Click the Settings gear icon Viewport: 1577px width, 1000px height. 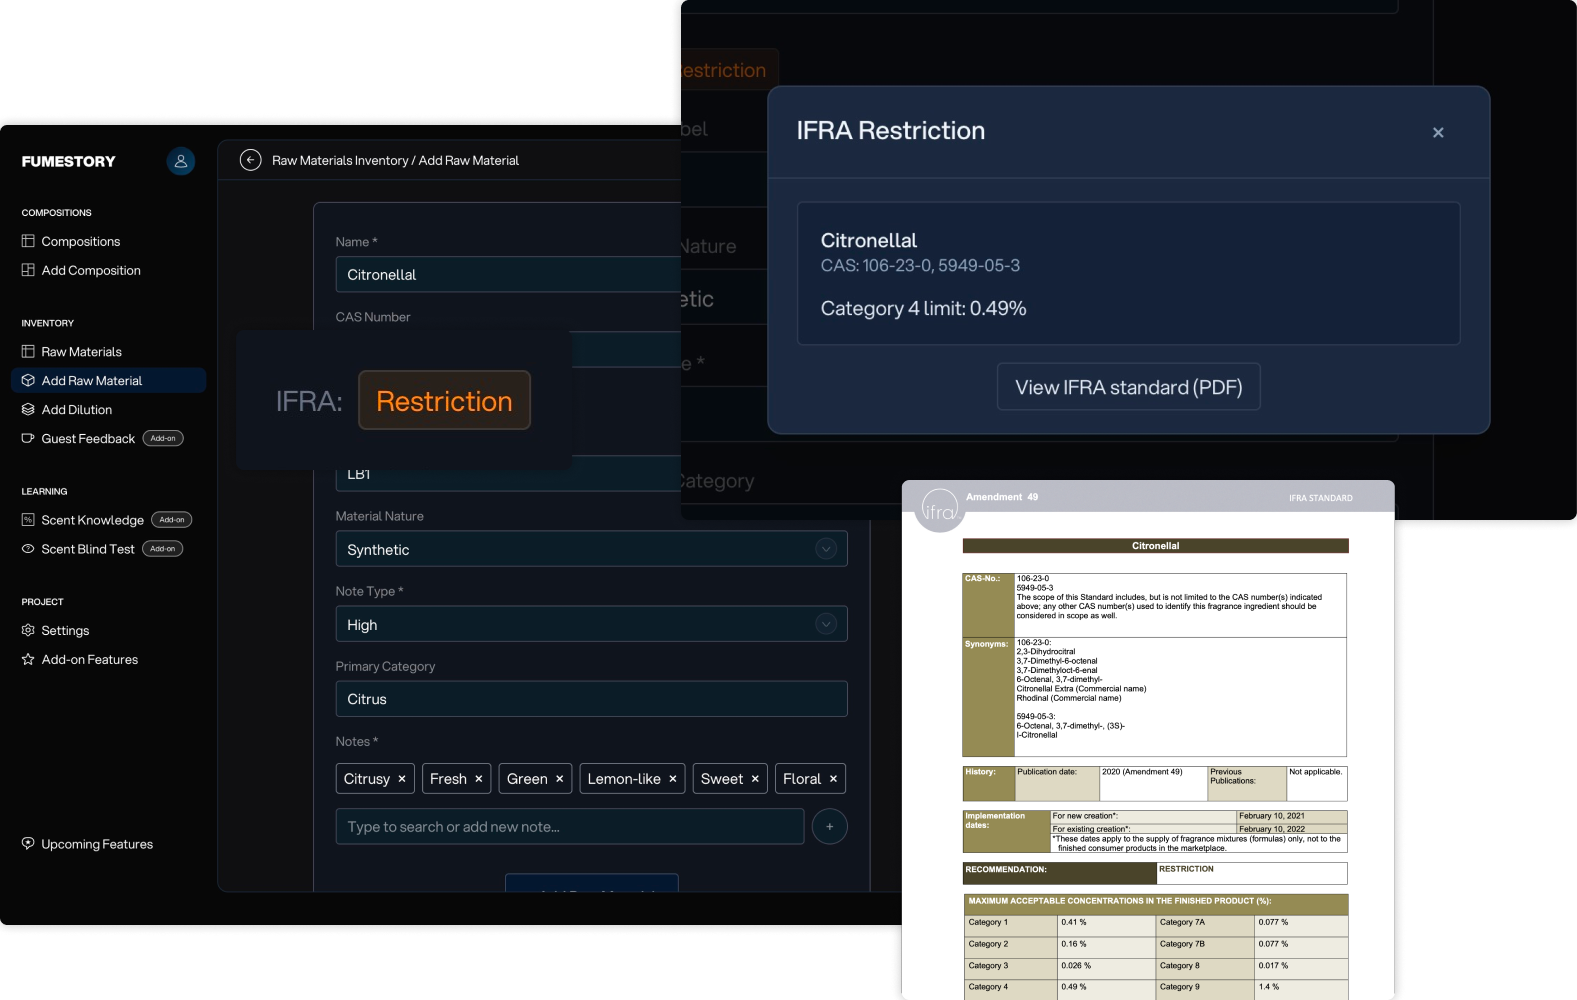pyautogui.click(x=28, y=631)
